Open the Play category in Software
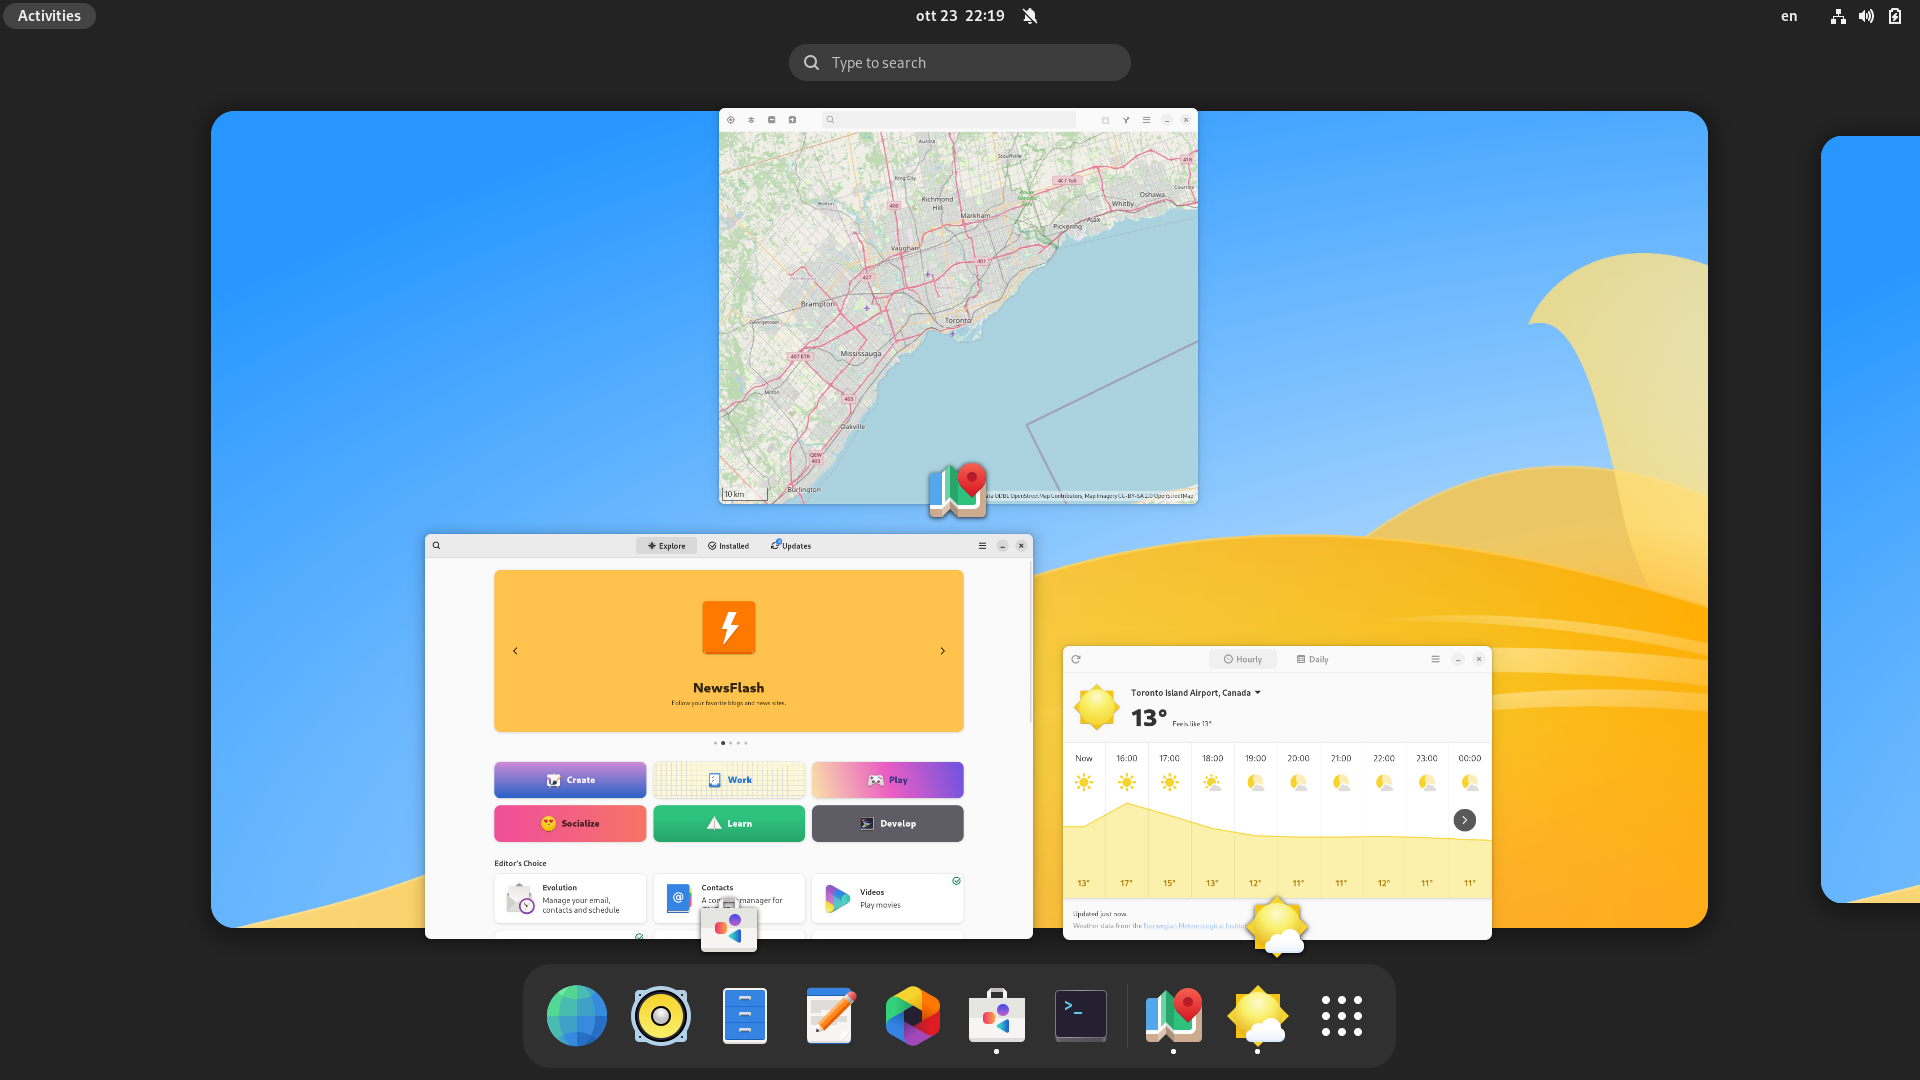This screenshot has height=1080, width=1920. [x=888, y=780]
